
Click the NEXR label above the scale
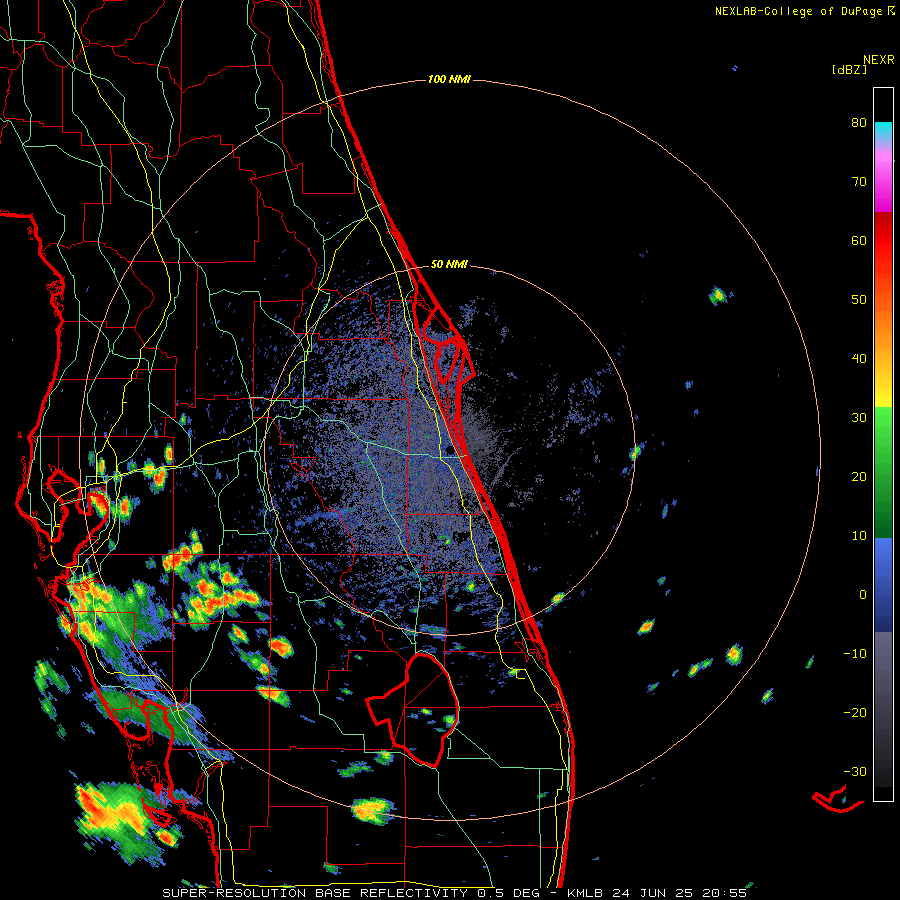pos(878,60)
